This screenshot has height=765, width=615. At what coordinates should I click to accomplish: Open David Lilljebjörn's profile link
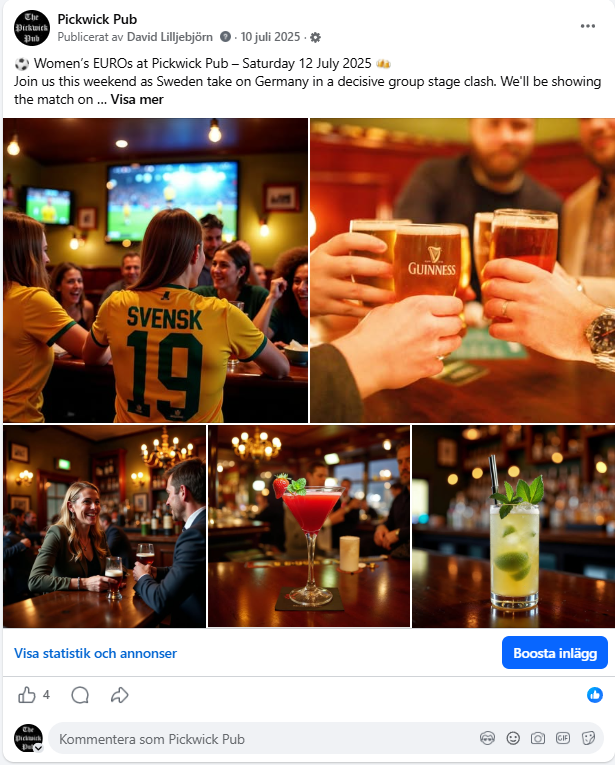coord(170,37)
